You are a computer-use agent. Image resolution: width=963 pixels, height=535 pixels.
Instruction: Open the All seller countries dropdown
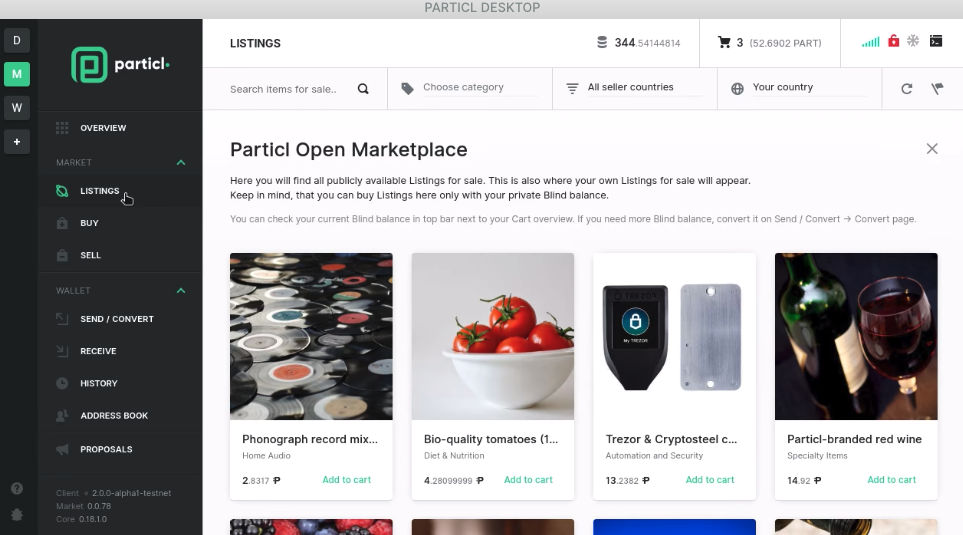coord(635,88)
